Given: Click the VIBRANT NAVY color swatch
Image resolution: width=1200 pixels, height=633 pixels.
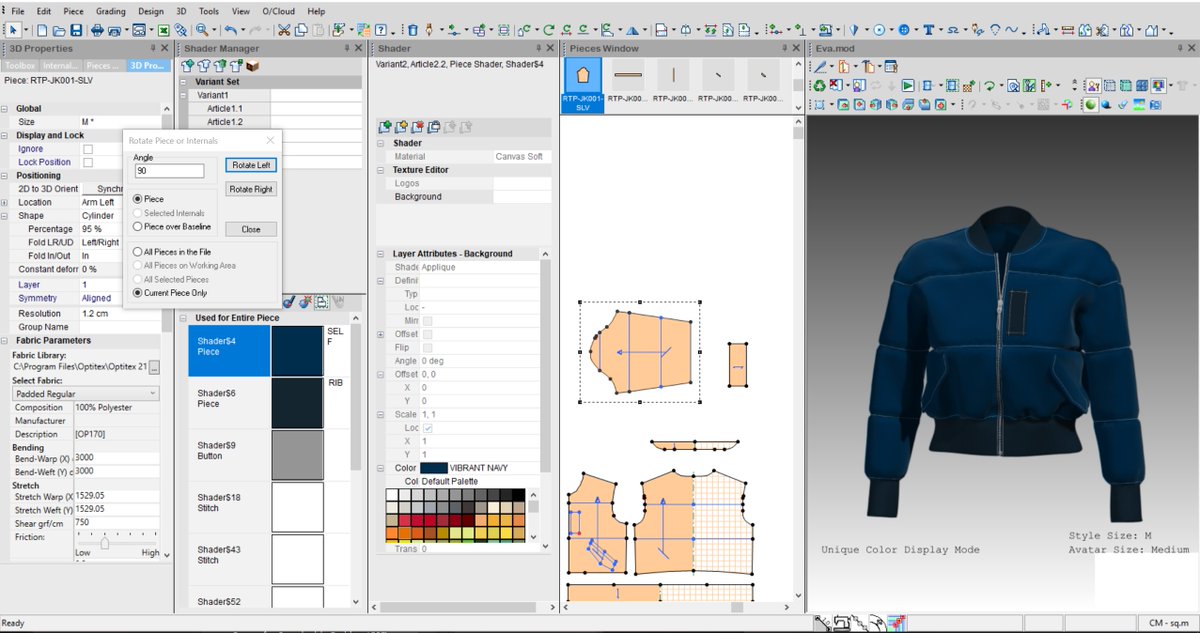Looking at the screenshot, I should [433, 468].
